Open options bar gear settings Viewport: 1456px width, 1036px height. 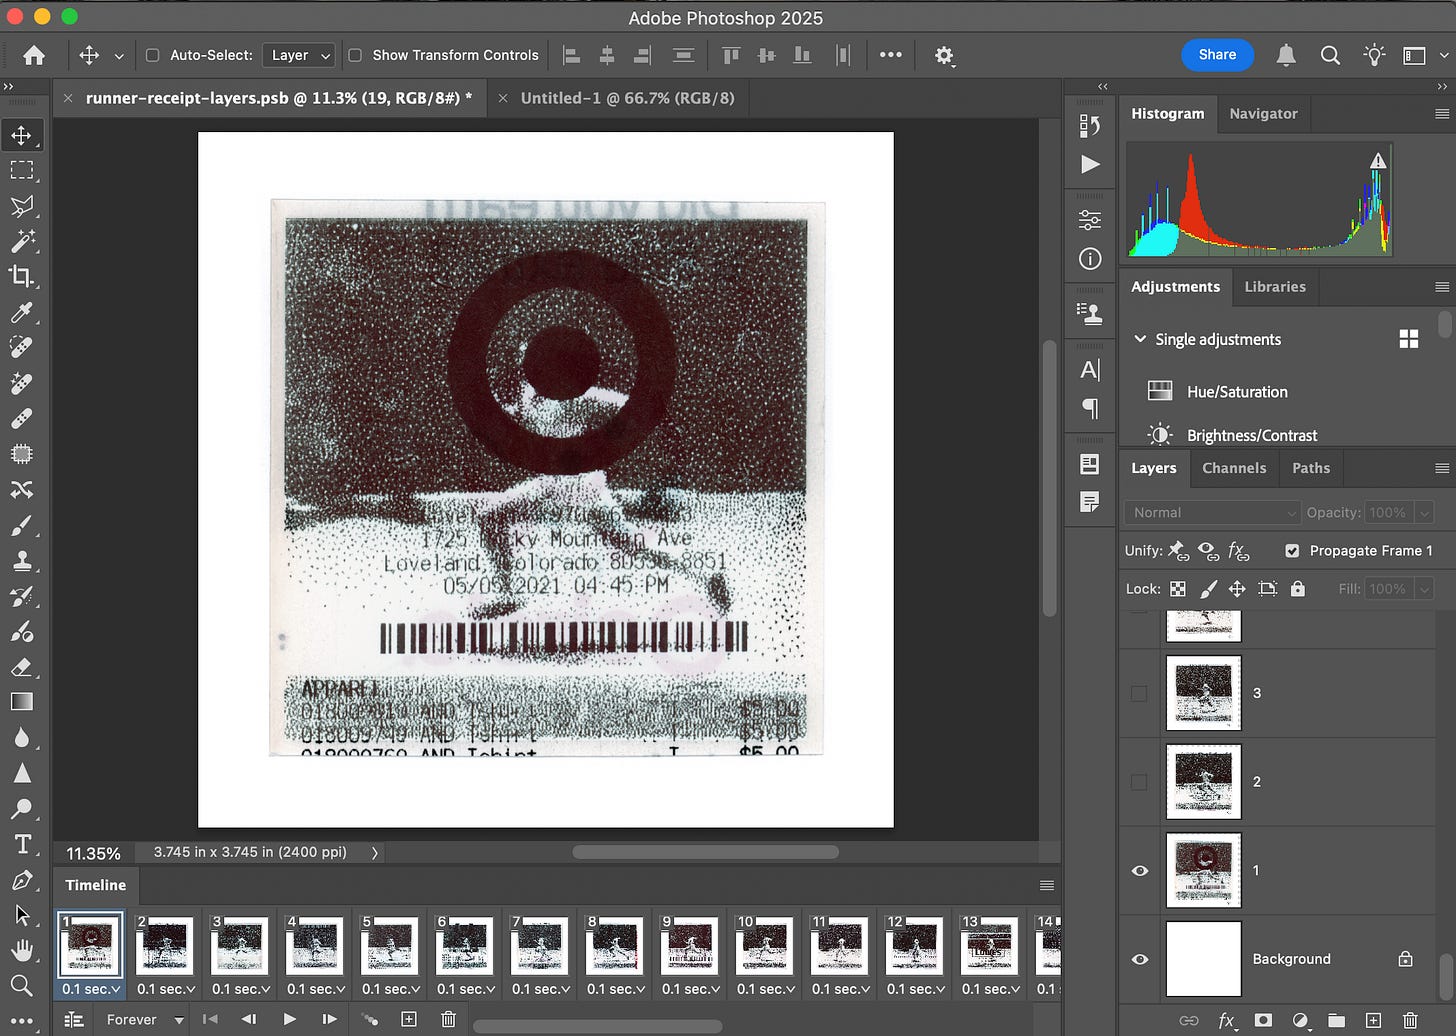(944, 56)
